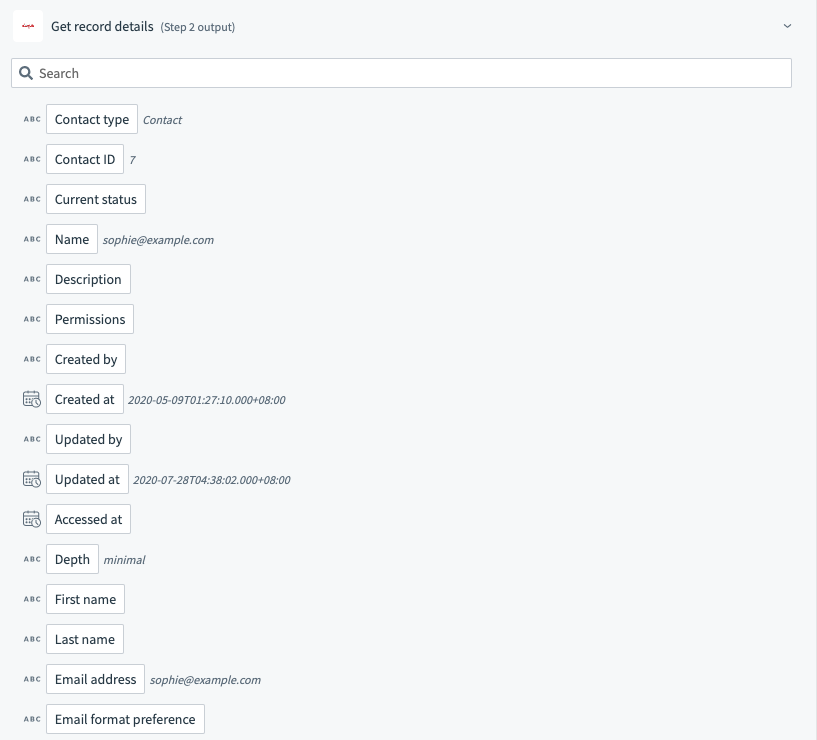817x740 pixels.
Task: Select the Updated by data pill
Action: point(88,439)
